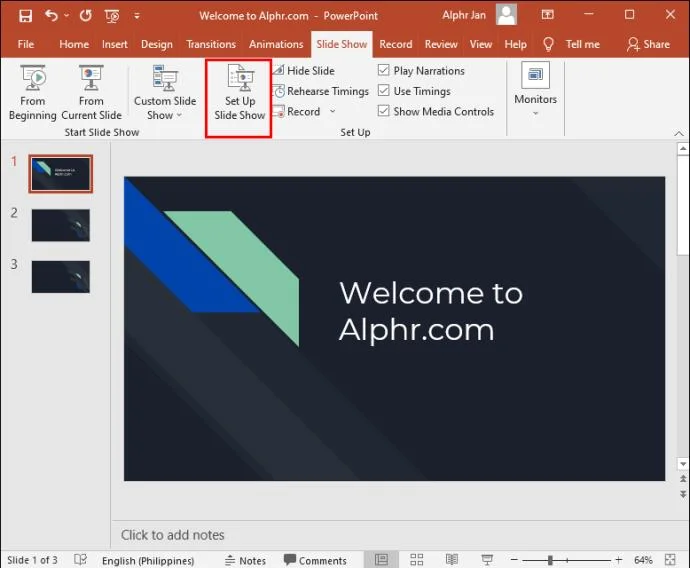Click the Tell me lightbulb search
Image resolution: width=690 pixels, height=568 pixels.
click(548, 44)
